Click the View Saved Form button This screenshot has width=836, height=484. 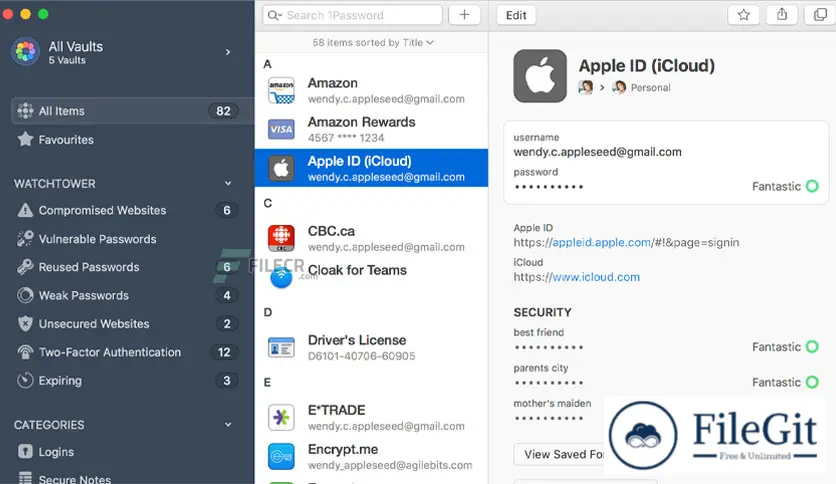pos(559,454)
